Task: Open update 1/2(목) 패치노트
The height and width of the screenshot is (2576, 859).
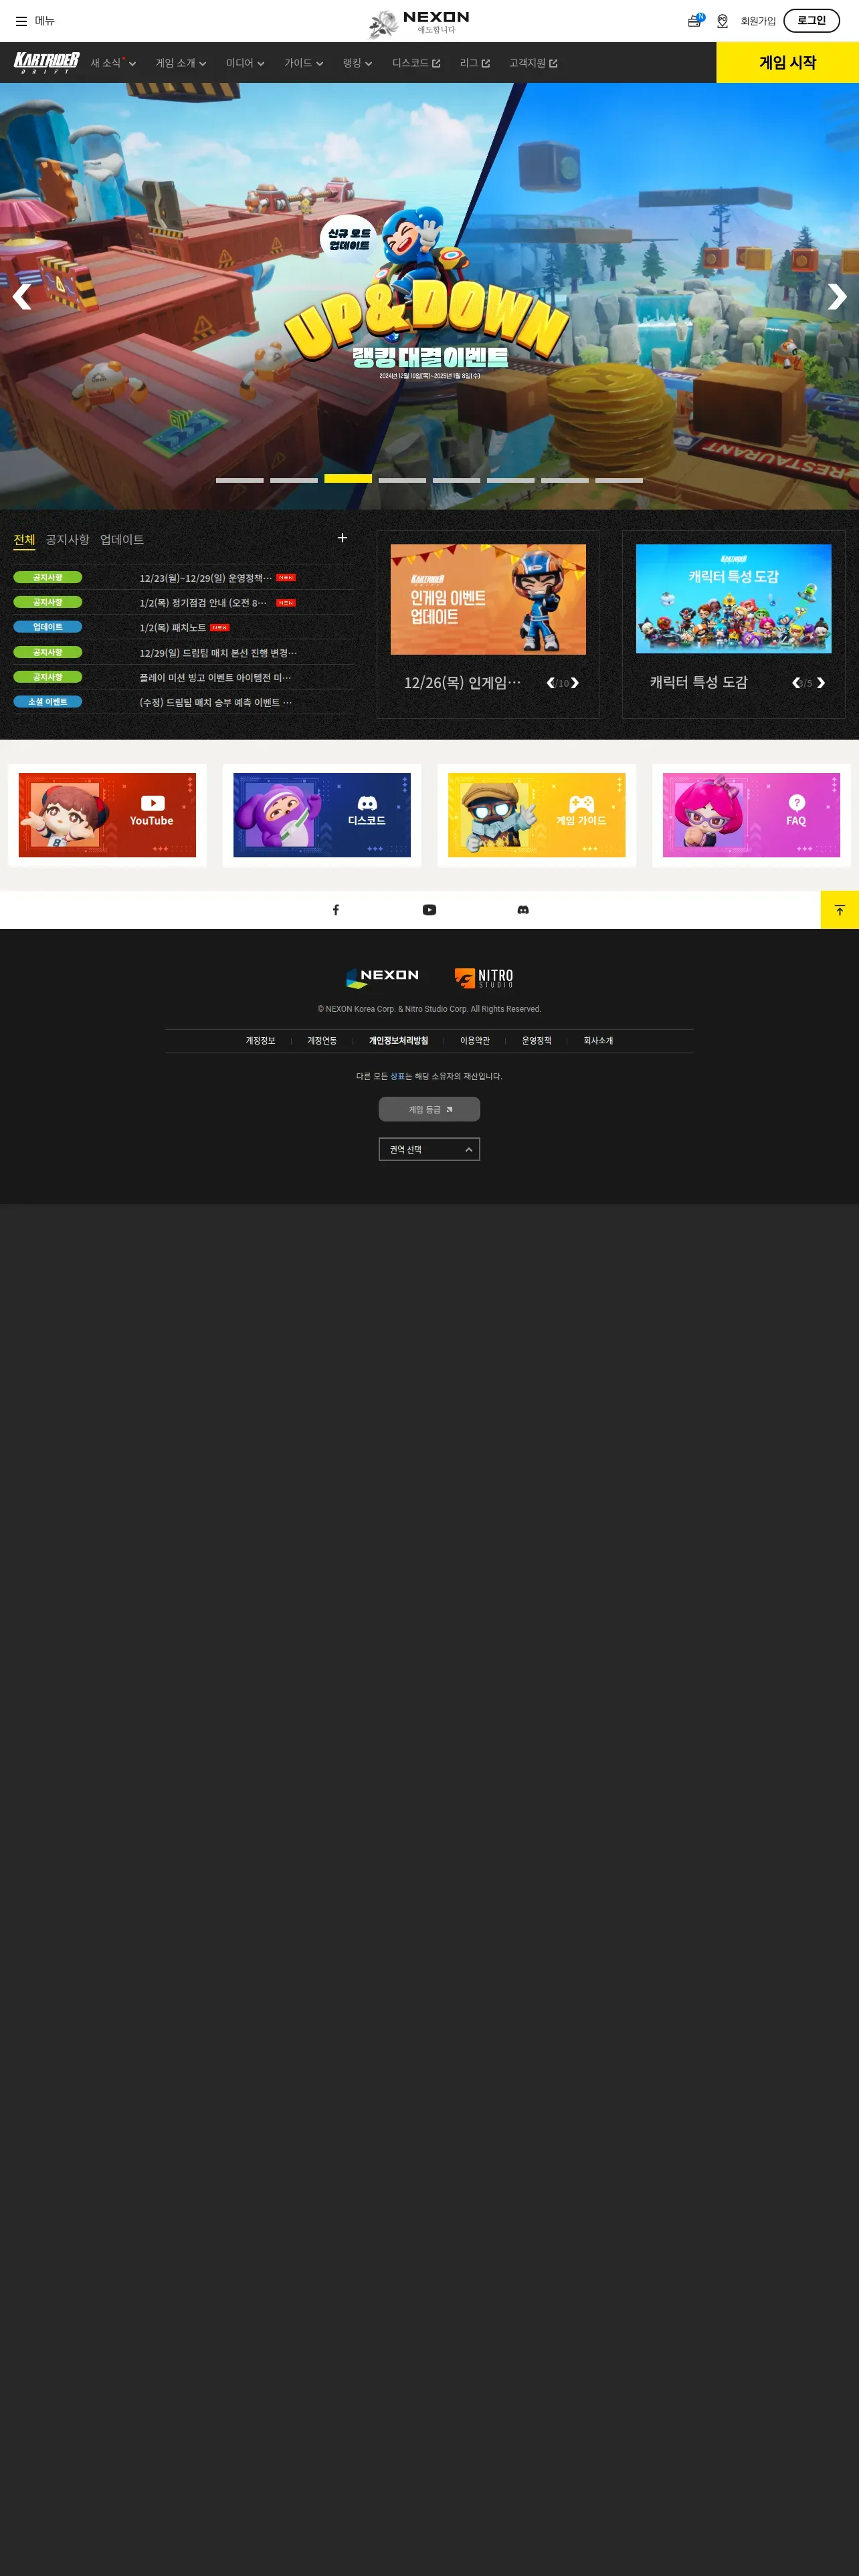Action: point(172,628)
